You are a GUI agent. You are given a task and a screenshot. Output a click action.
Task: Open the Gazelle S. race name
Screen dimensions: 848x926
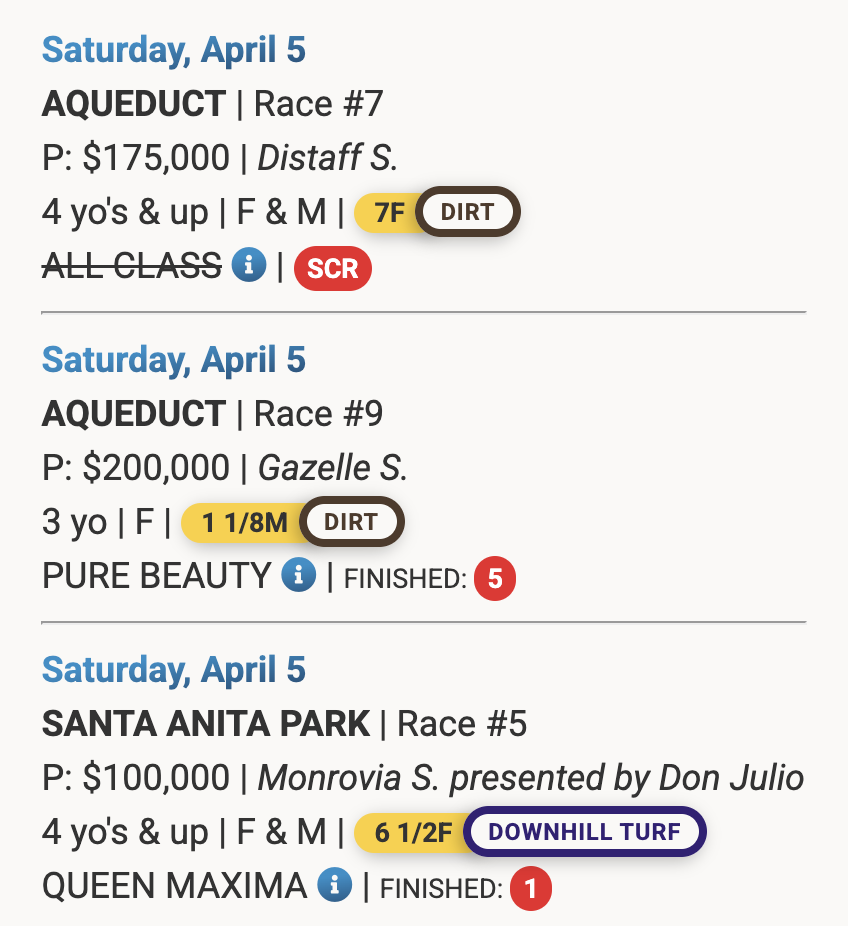tap(333, 467)
